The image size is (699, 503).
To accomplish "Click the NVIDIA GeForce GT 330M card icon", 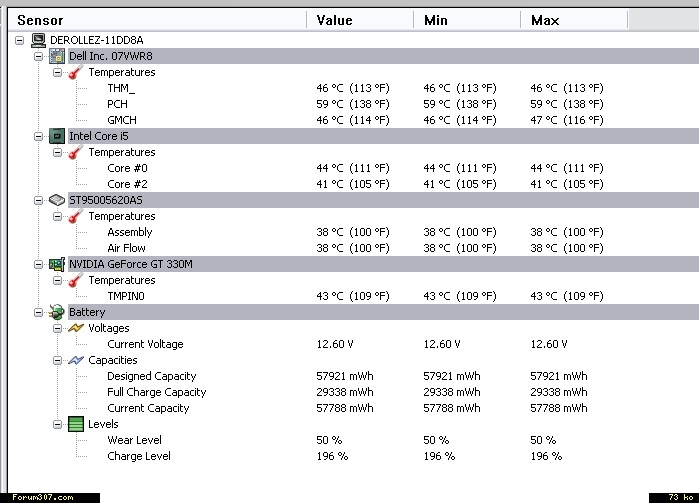I will pyautogui.click(x=58, y=264).
